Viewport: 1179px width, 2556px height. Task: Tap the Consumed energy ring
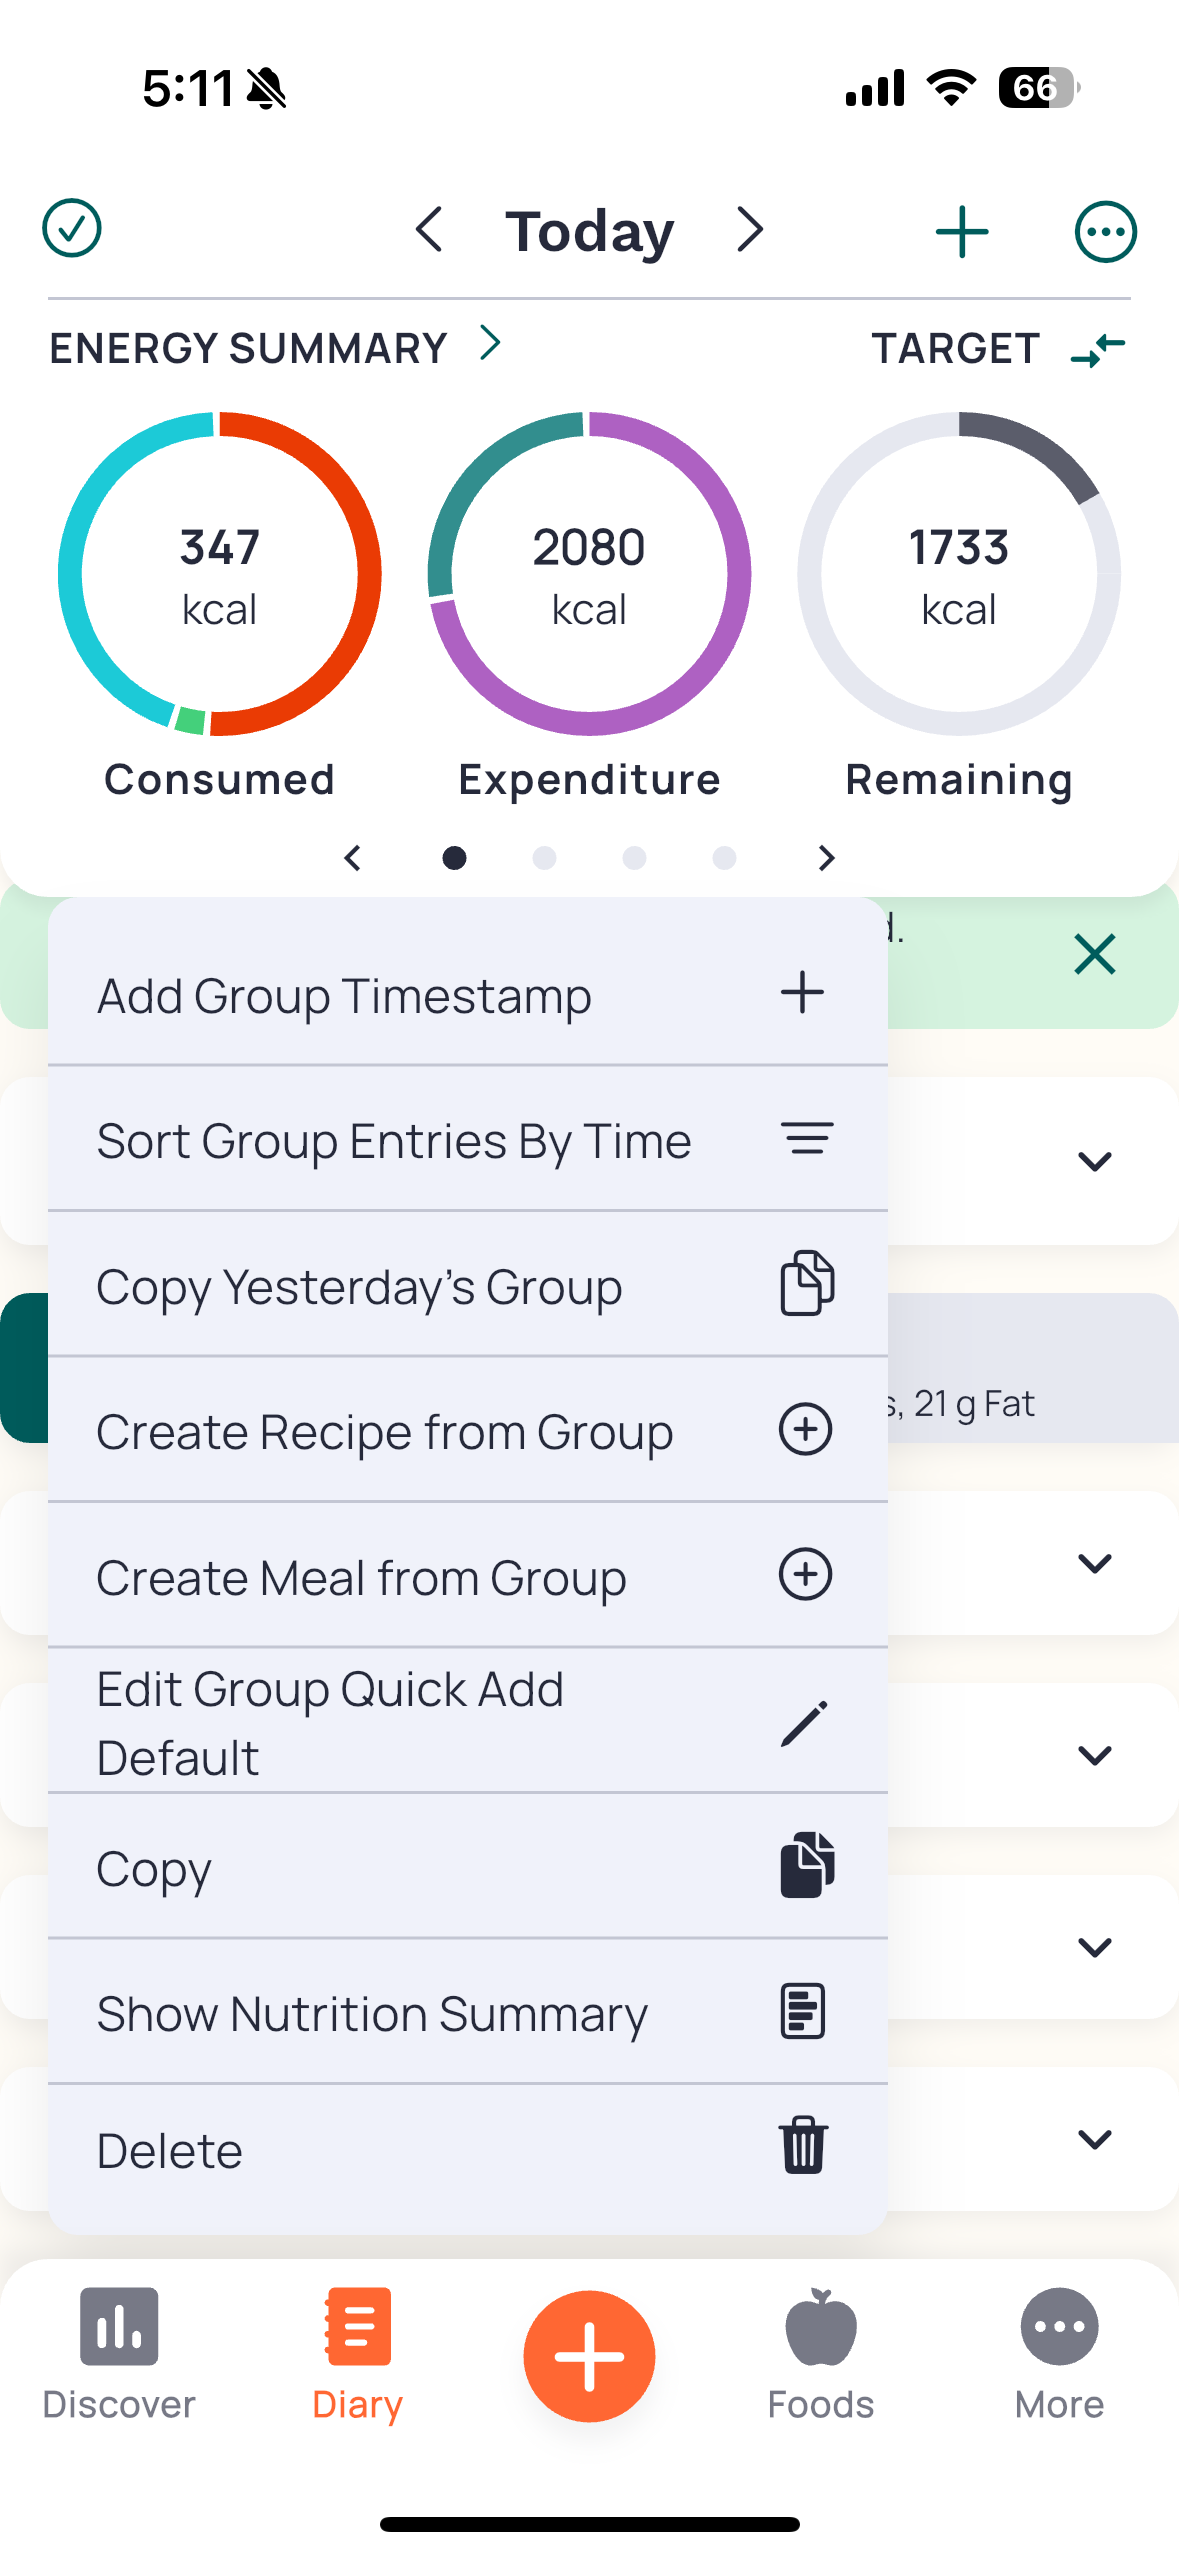[x=219, y=574]
